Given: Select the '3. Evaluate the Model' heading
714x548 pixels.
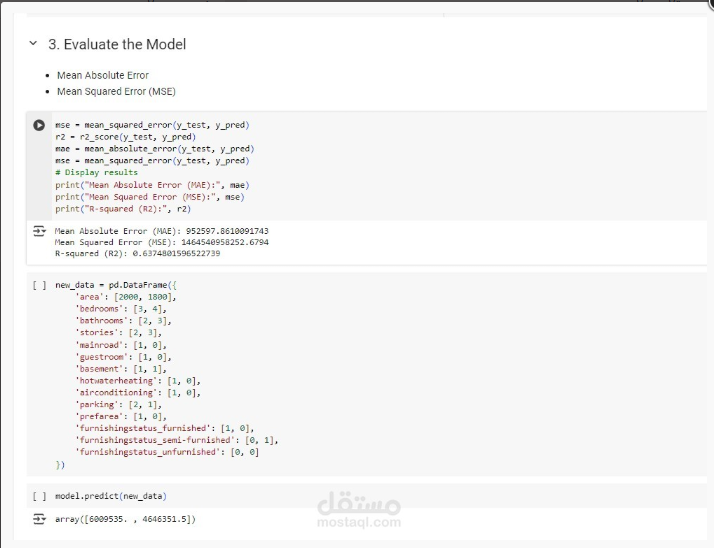Looking at the screenshot, I should pos(117,44).
